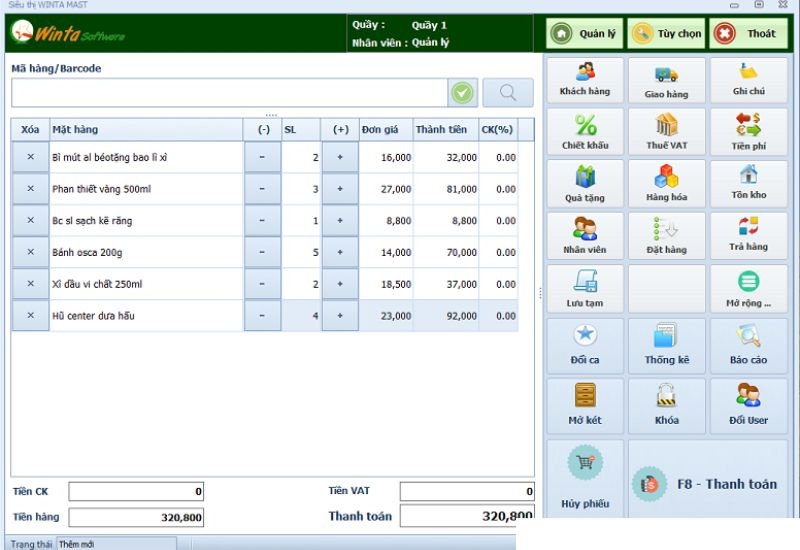This screenshot has width=800, height=550.
Task: Save the bill with Lưu tạm
Action: tap(585, 288)
